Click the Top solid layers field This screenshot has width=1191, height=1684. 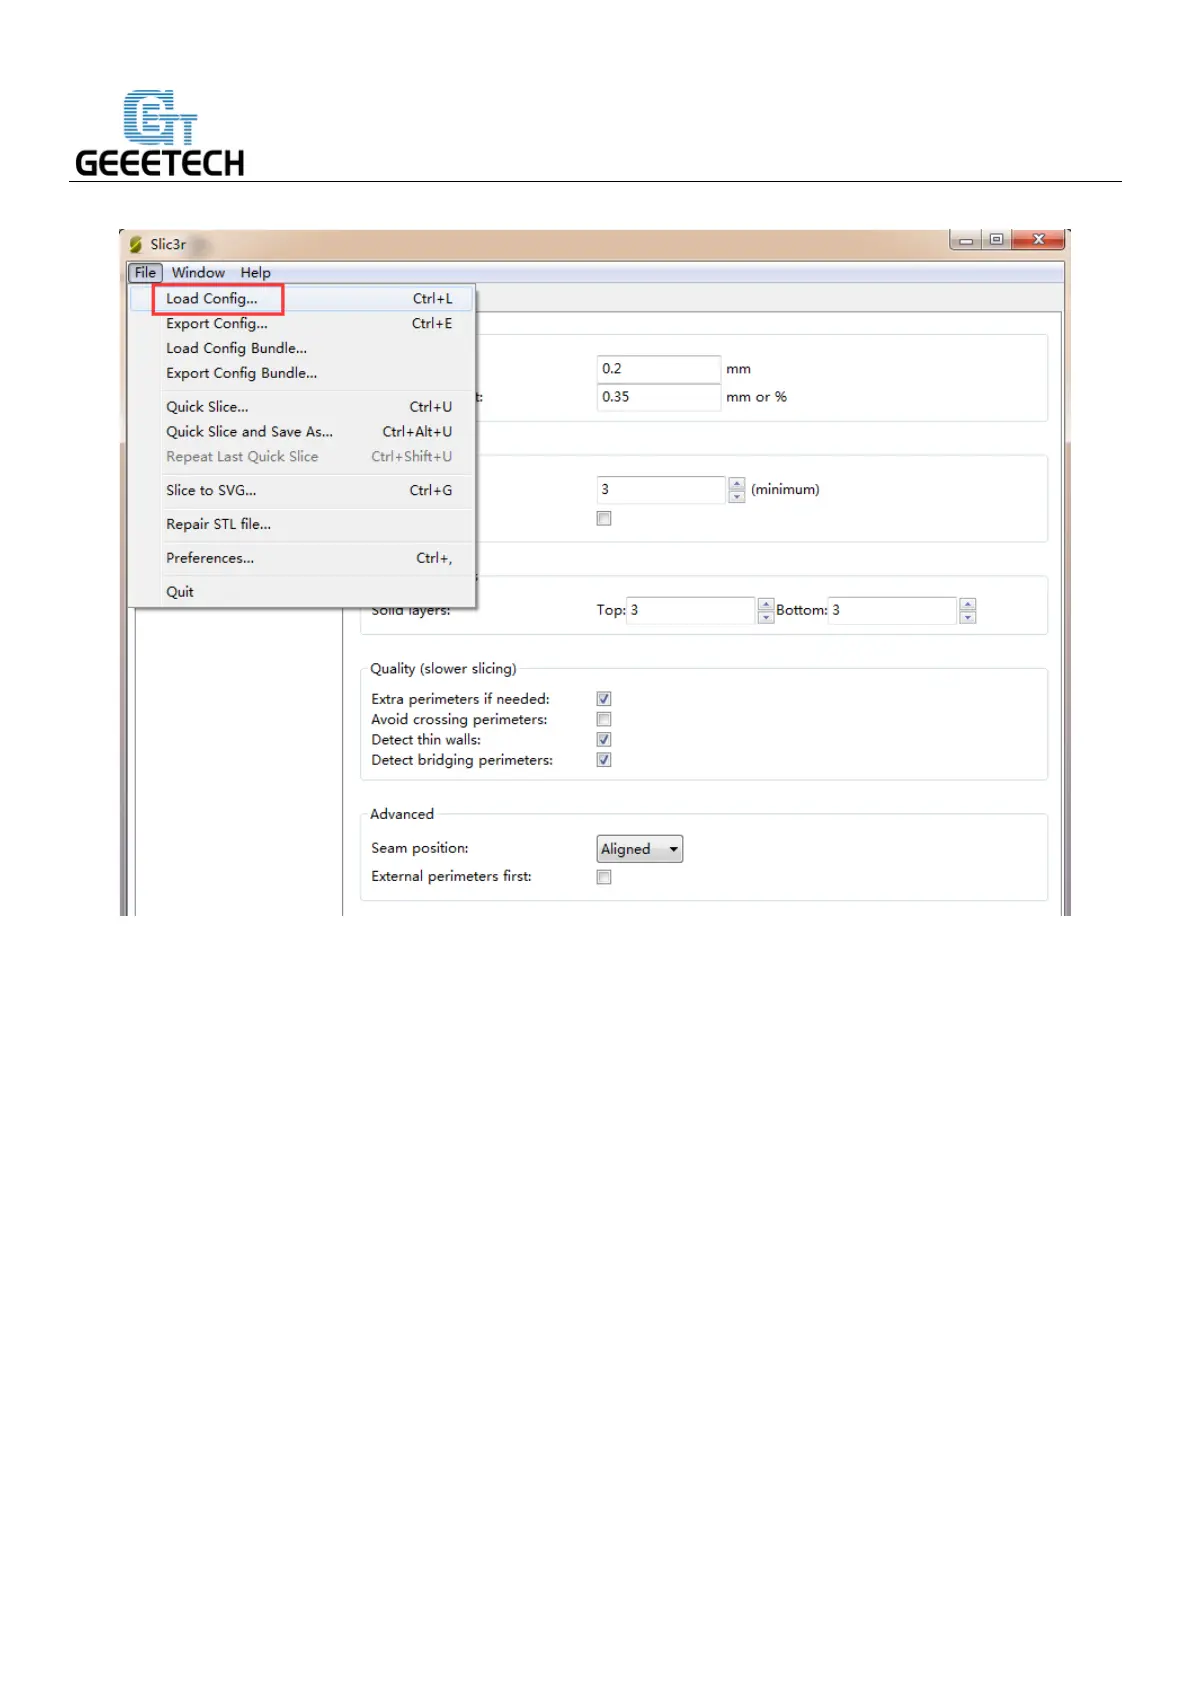[690, 610]
